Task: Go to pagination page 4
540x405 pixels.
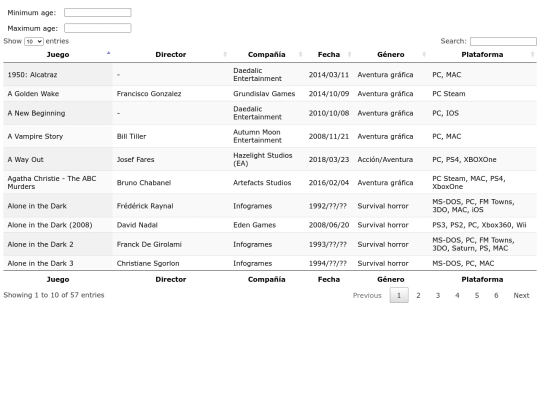Action: (x=457, y=295)
